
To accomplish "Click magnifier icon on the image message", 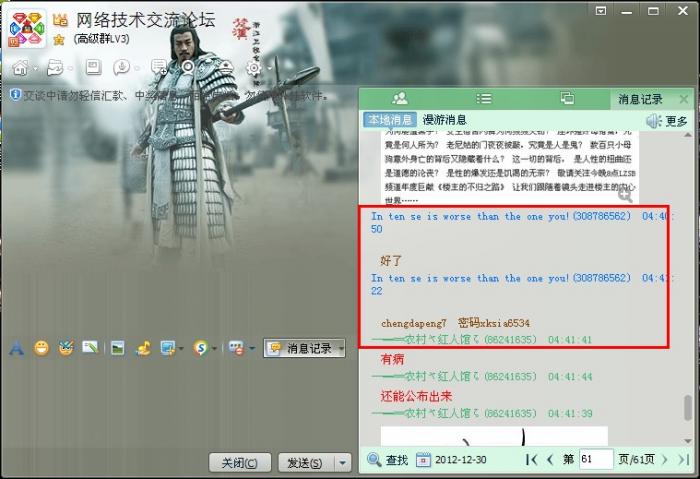I will click(x=625, y=195).
